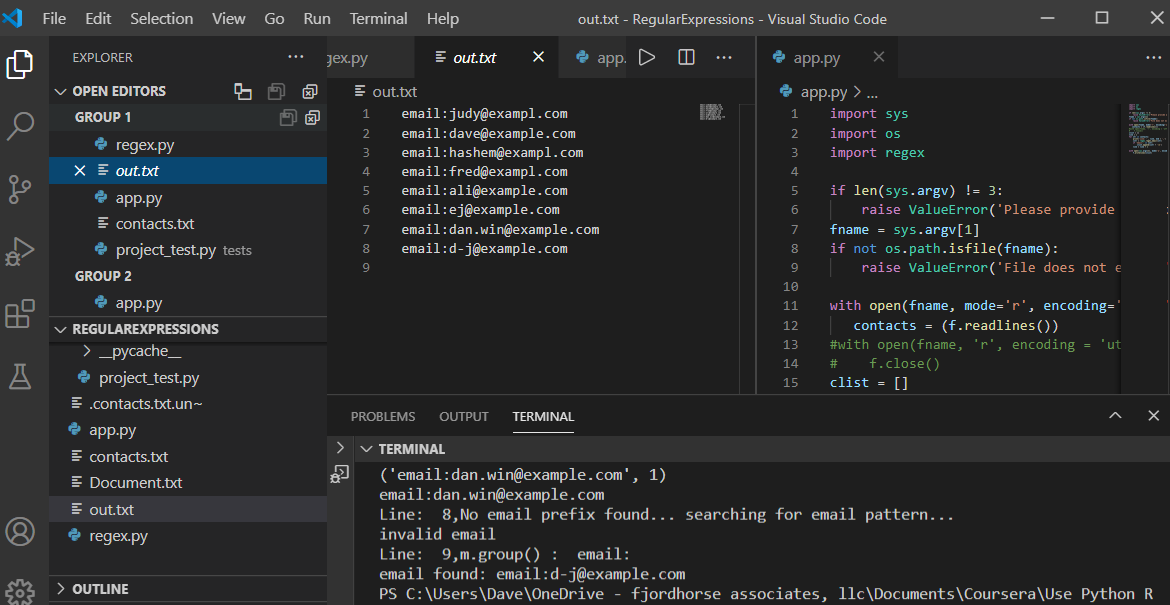Open the Testing flask icon view
Image resolution: width=1170 pixels, height=605 pixels.
coord(20,376)
